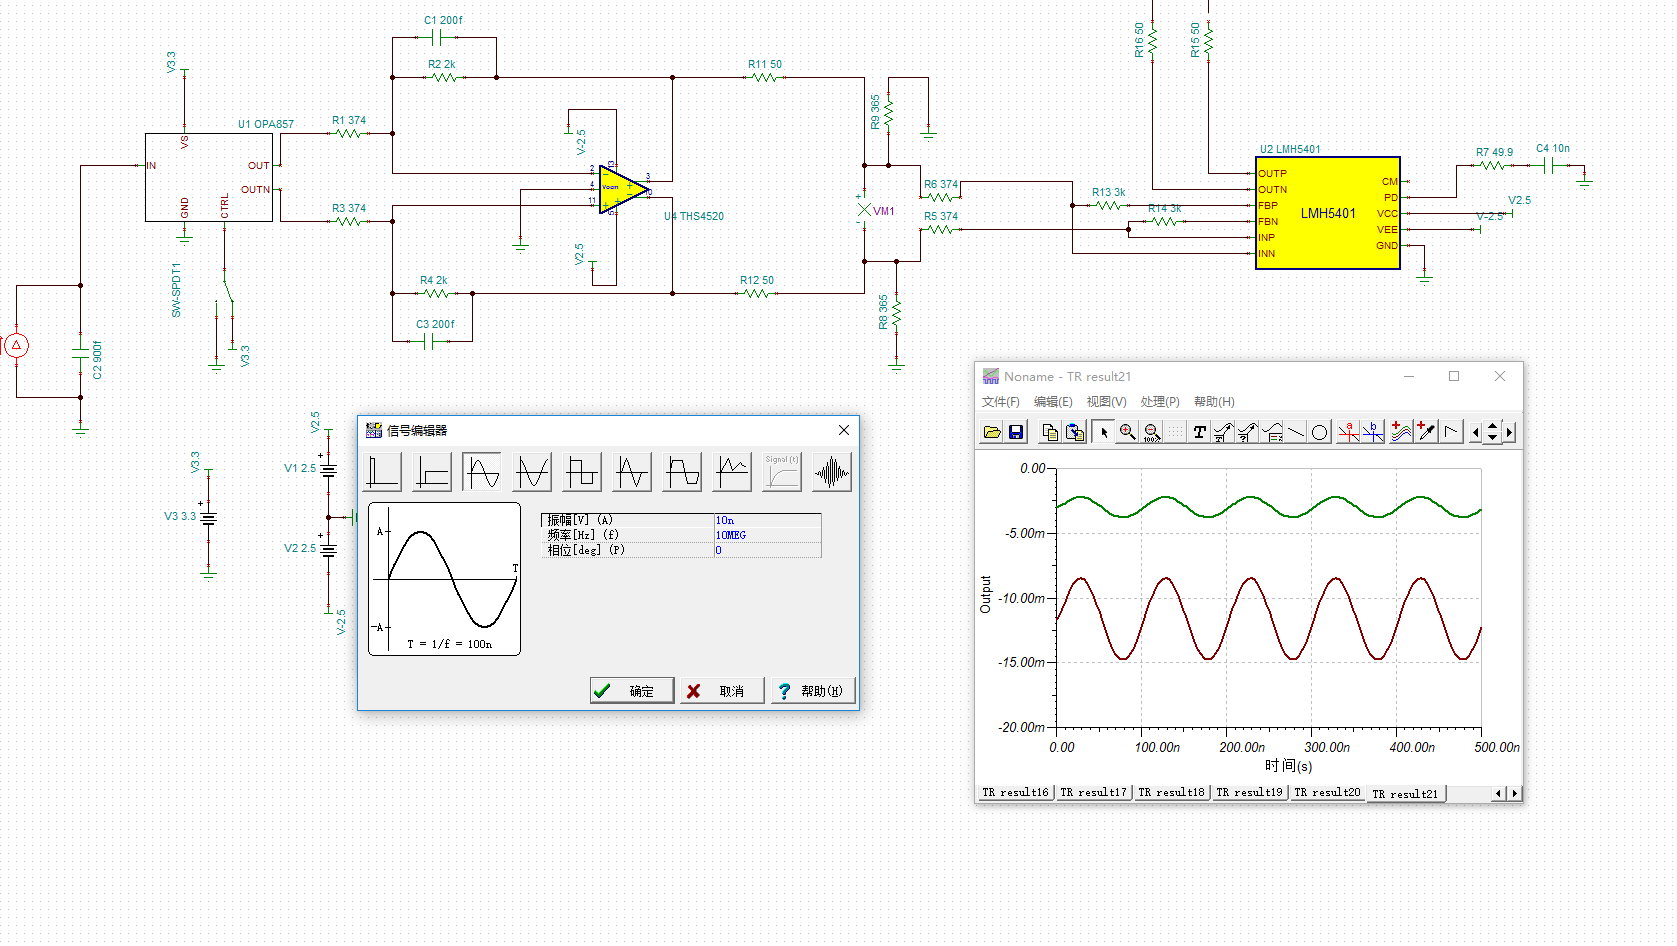The height and width of the screenshot is (946, 1677).
Task: Expand the 处理(P) menu
Action: coord(1160,402)
